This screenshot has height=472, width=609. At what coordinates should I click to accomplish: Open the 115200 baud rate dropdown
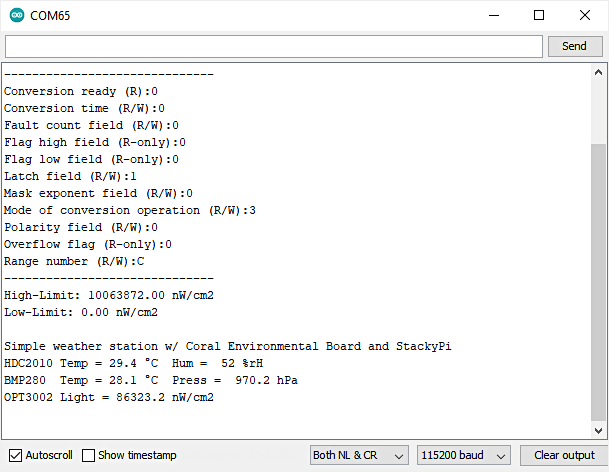click(463, 455)
